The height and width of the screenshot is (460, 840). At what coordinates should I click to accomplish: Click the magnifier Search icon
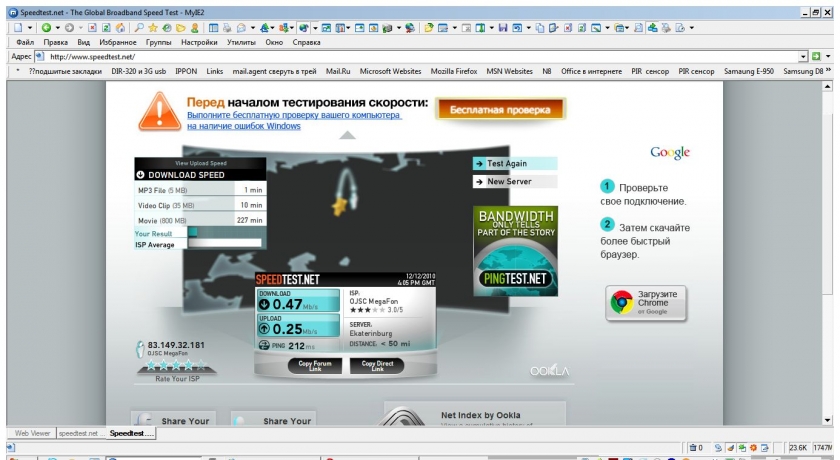[x=139, y=28]
